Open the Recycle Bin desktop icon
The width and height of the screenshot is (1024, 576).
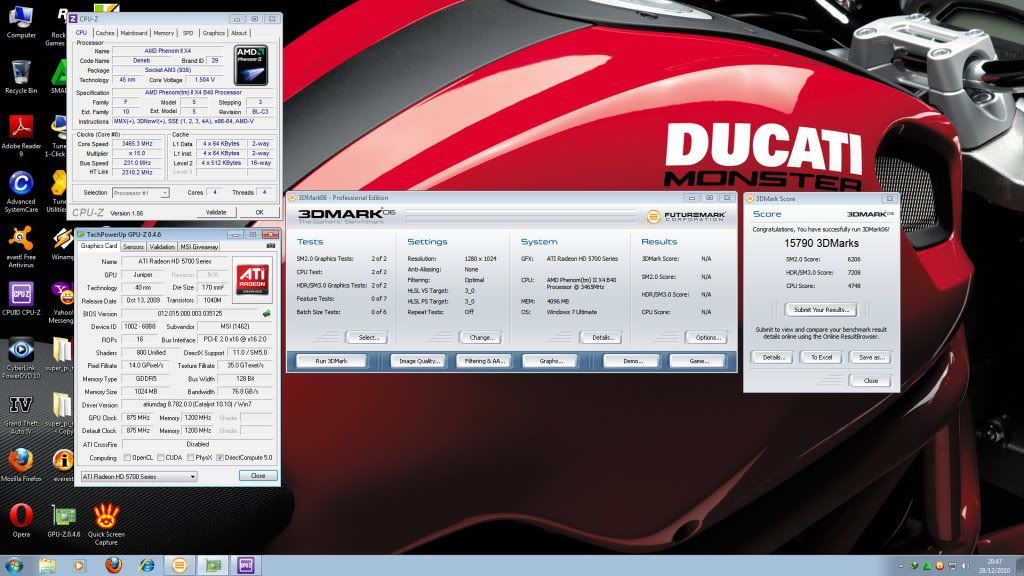pyautogui.click(x=21, y=77)
